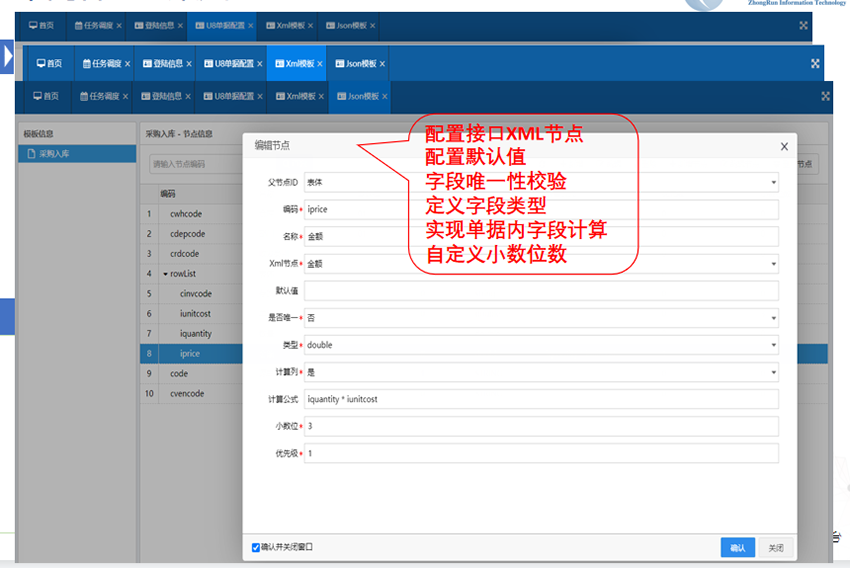Click the 优先级 input field
Image resolution: width=850 pixels, height=568 pixels.
tap(541, 454)
